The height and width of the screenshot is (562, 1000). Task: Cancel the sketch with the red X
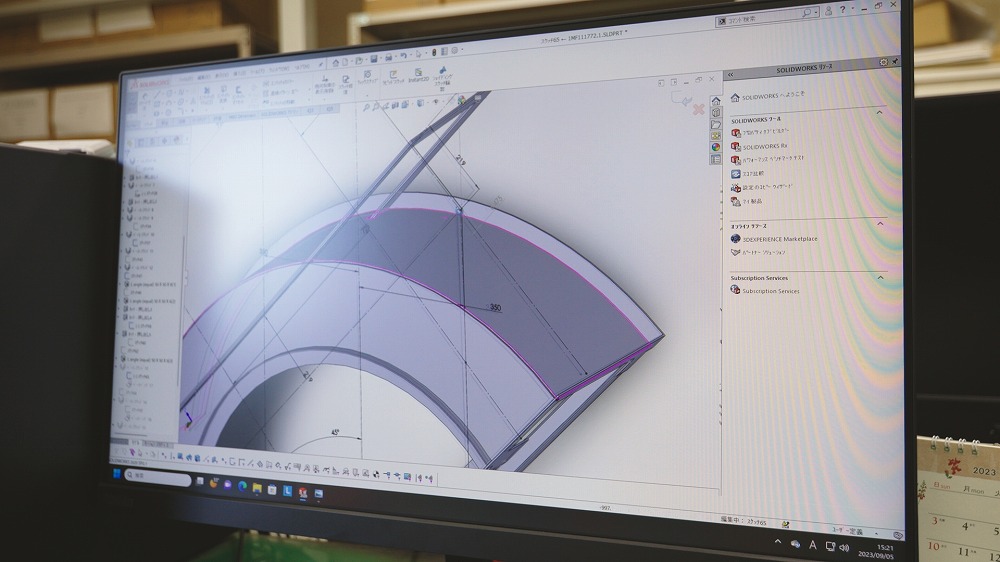(x=698, y=110)
